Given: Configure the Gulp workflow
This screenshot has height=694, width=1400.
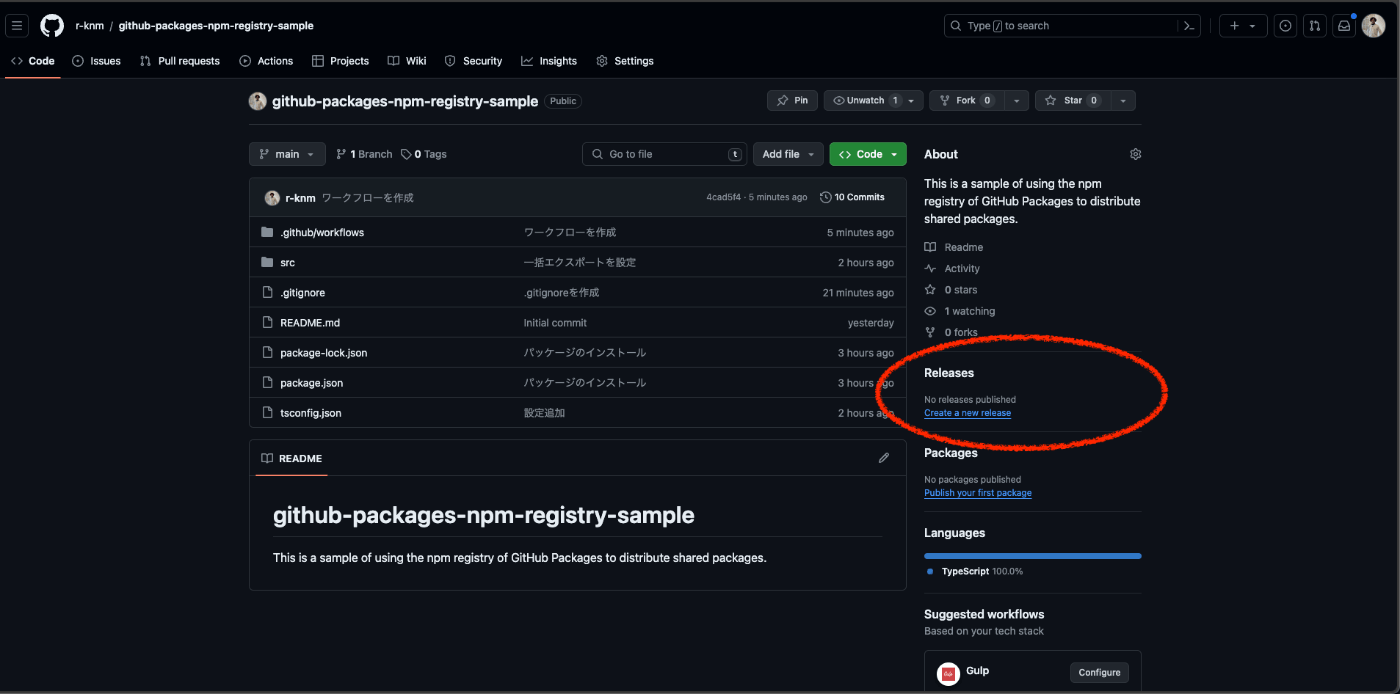Looking at the screenshot, I should tap(1099, 673).
